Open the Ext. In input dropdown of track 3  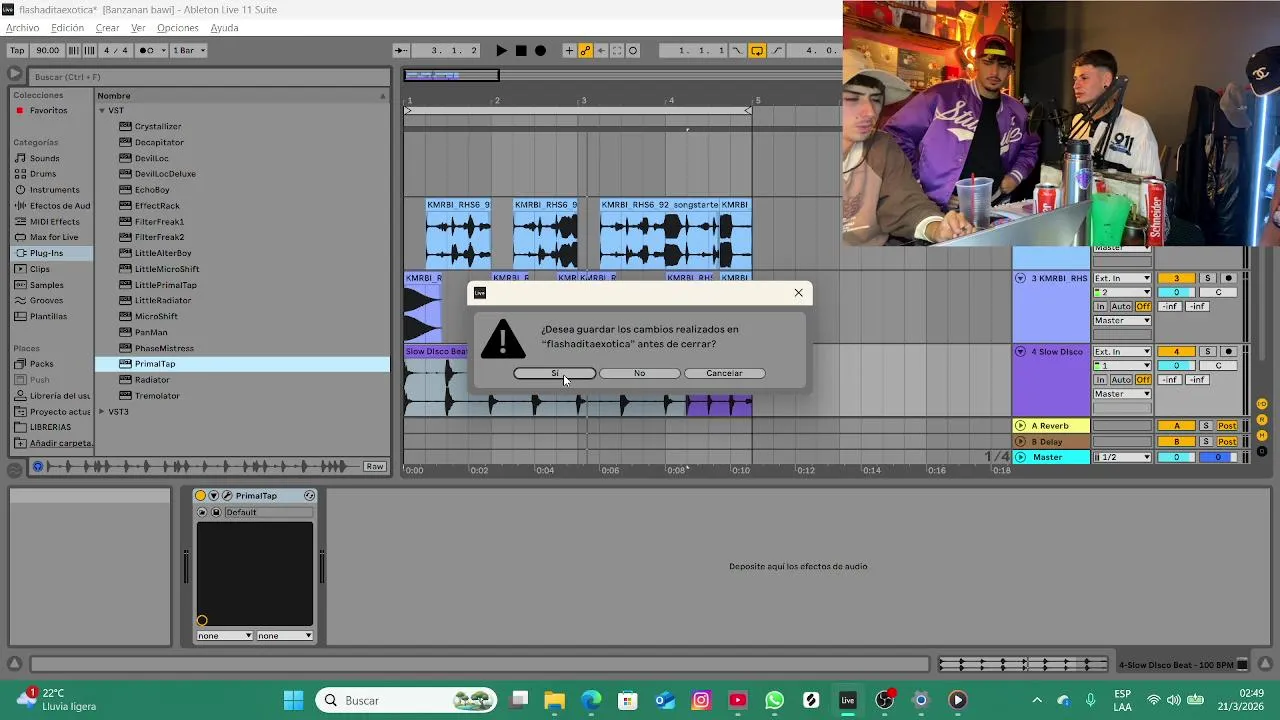click(1122, 278)
